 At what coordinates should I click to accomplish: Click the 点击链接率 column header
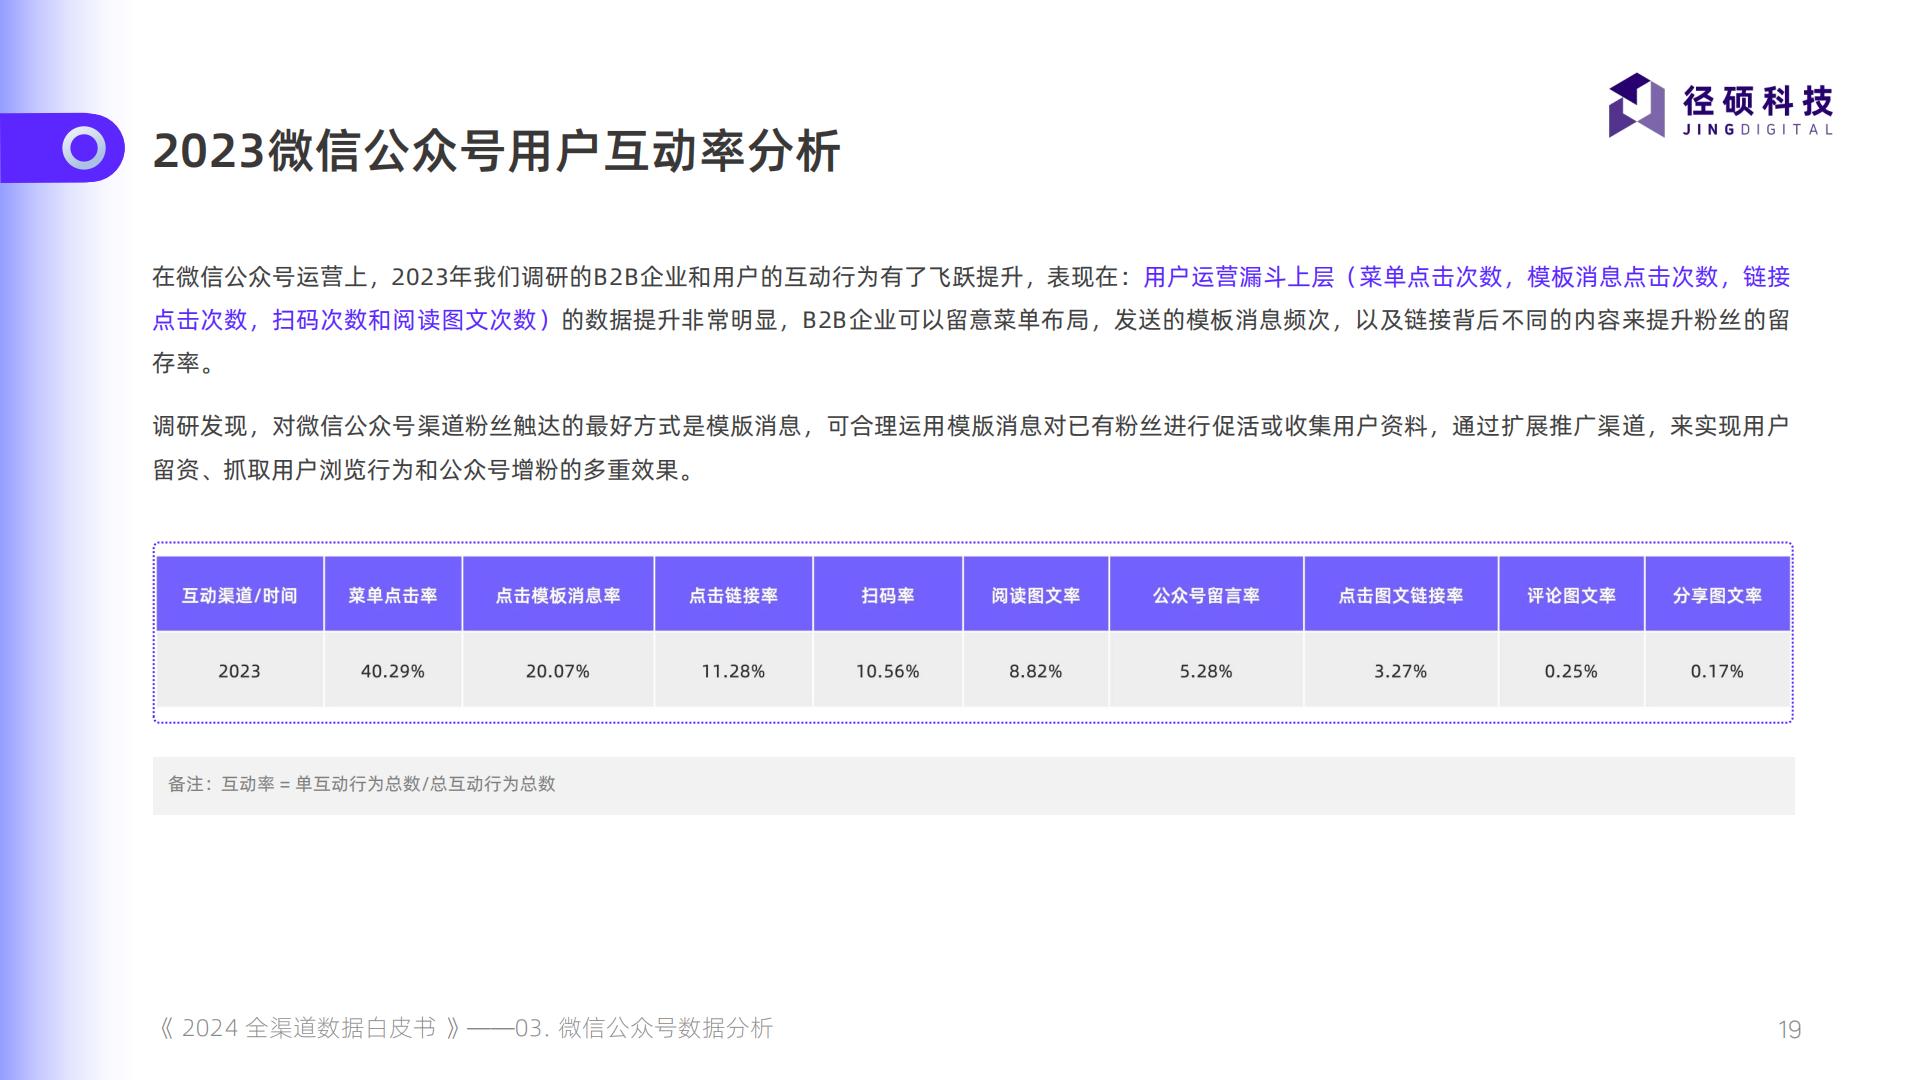[733, 595]
